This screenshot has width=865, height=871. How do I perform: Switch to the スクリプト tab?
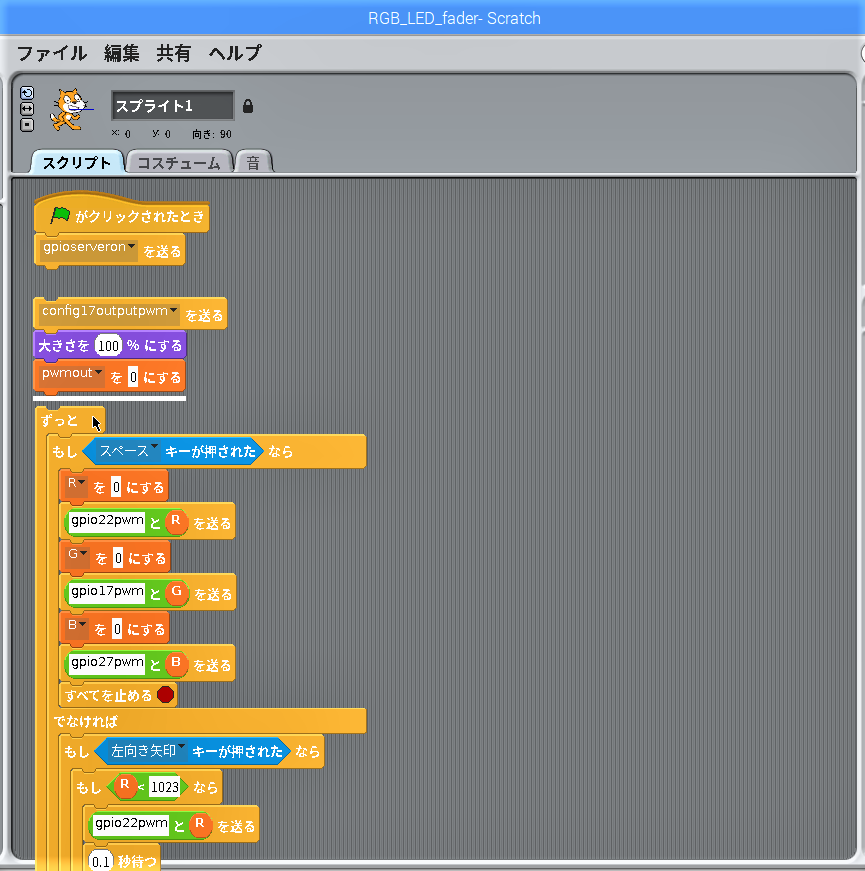point(77,162)
